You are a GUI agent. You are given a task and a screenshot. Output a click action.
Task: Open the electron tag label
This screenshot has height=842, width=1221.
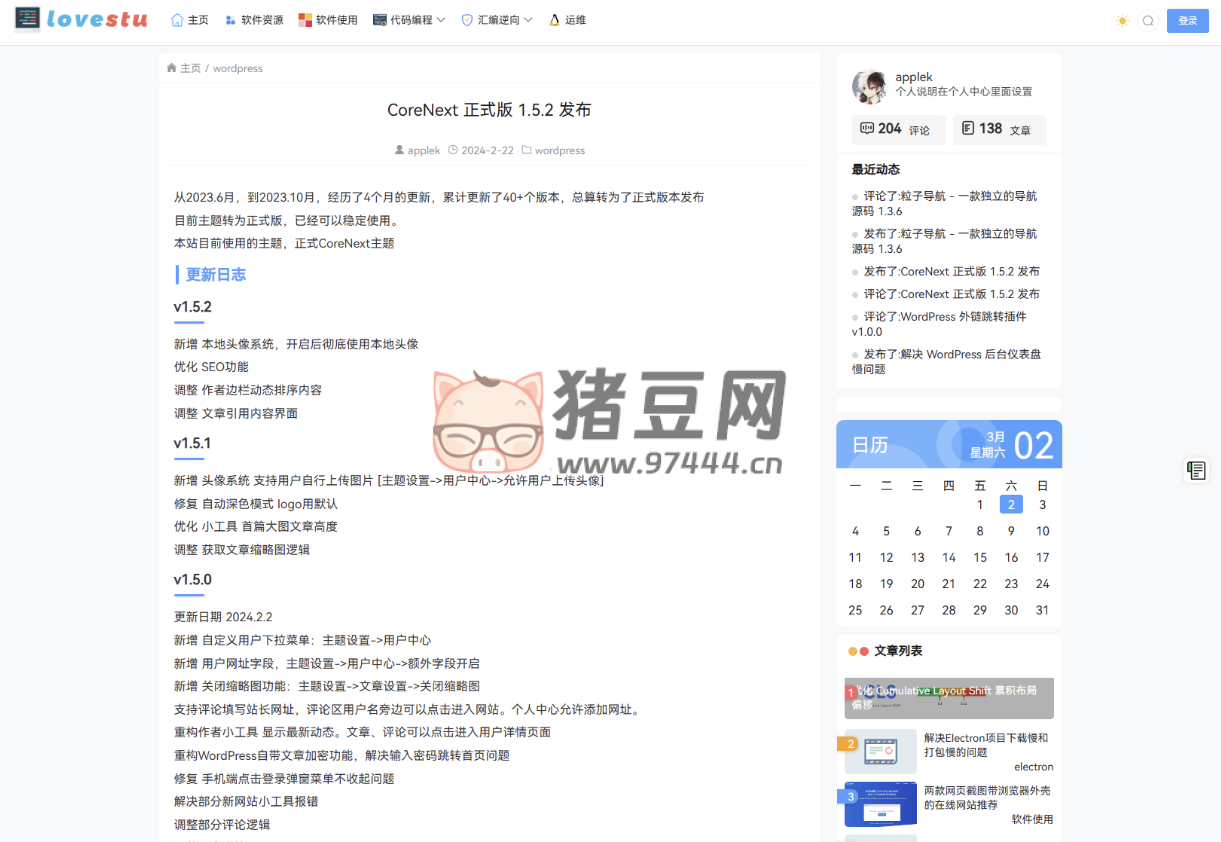(1033, 767)
